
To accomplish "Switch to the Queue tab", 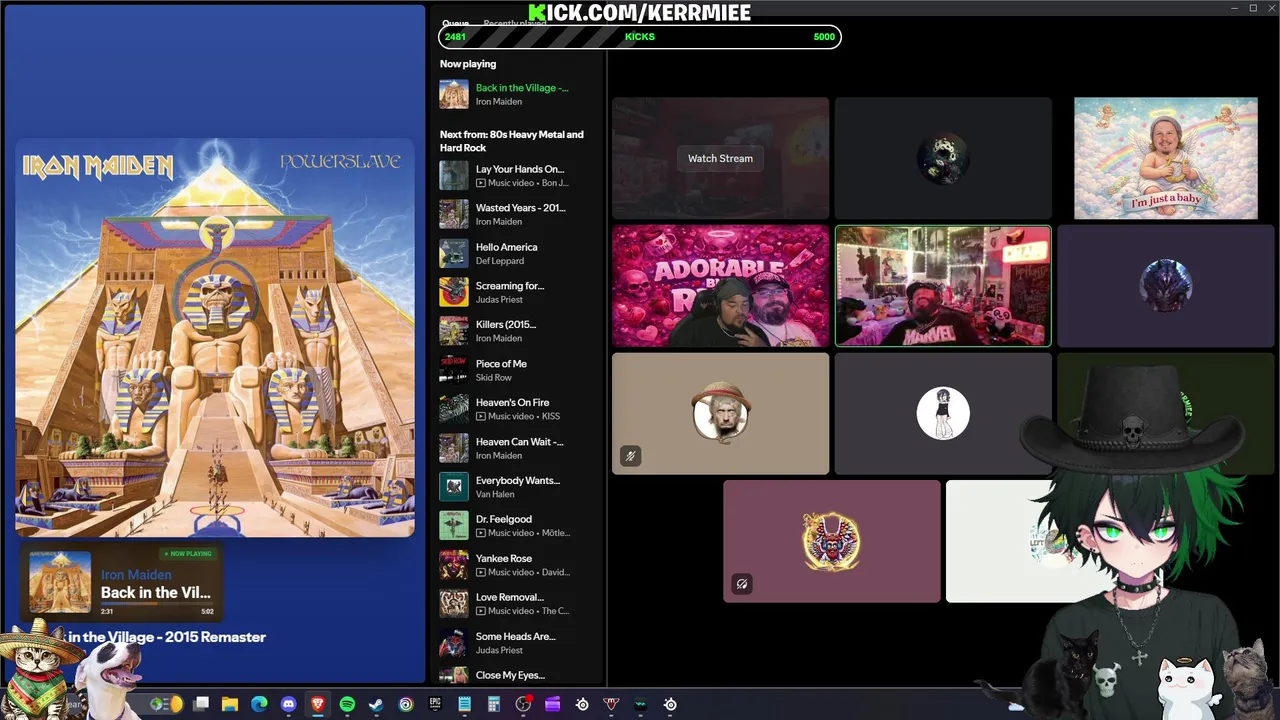I will click(456, 24).
